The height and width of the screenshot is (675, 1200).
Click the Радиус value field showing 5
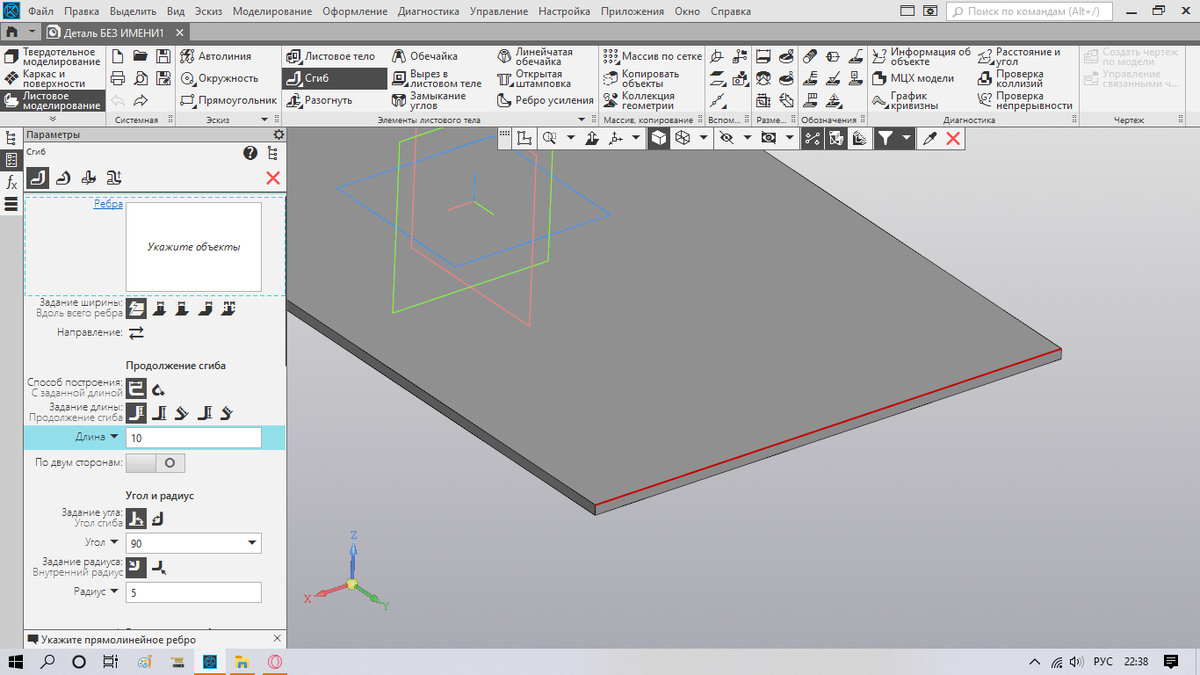[x=194, y=592]
